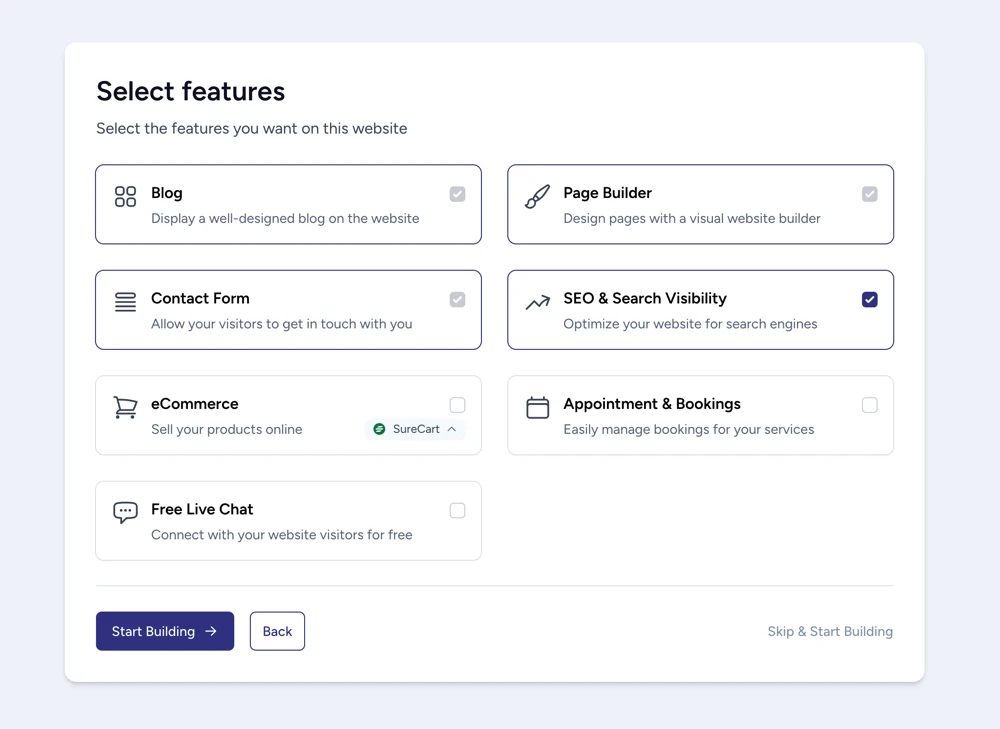1000x729 pixels.
Task: Uncheck the SEO & Search Visibility checkbox
Action: 869,299
